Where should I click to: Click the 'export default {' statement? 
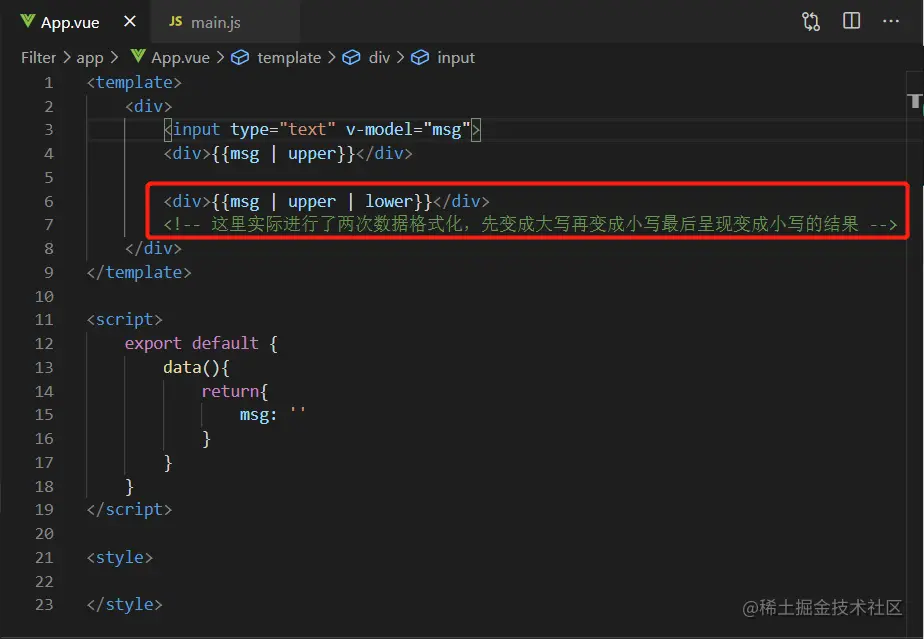(201, 344)
